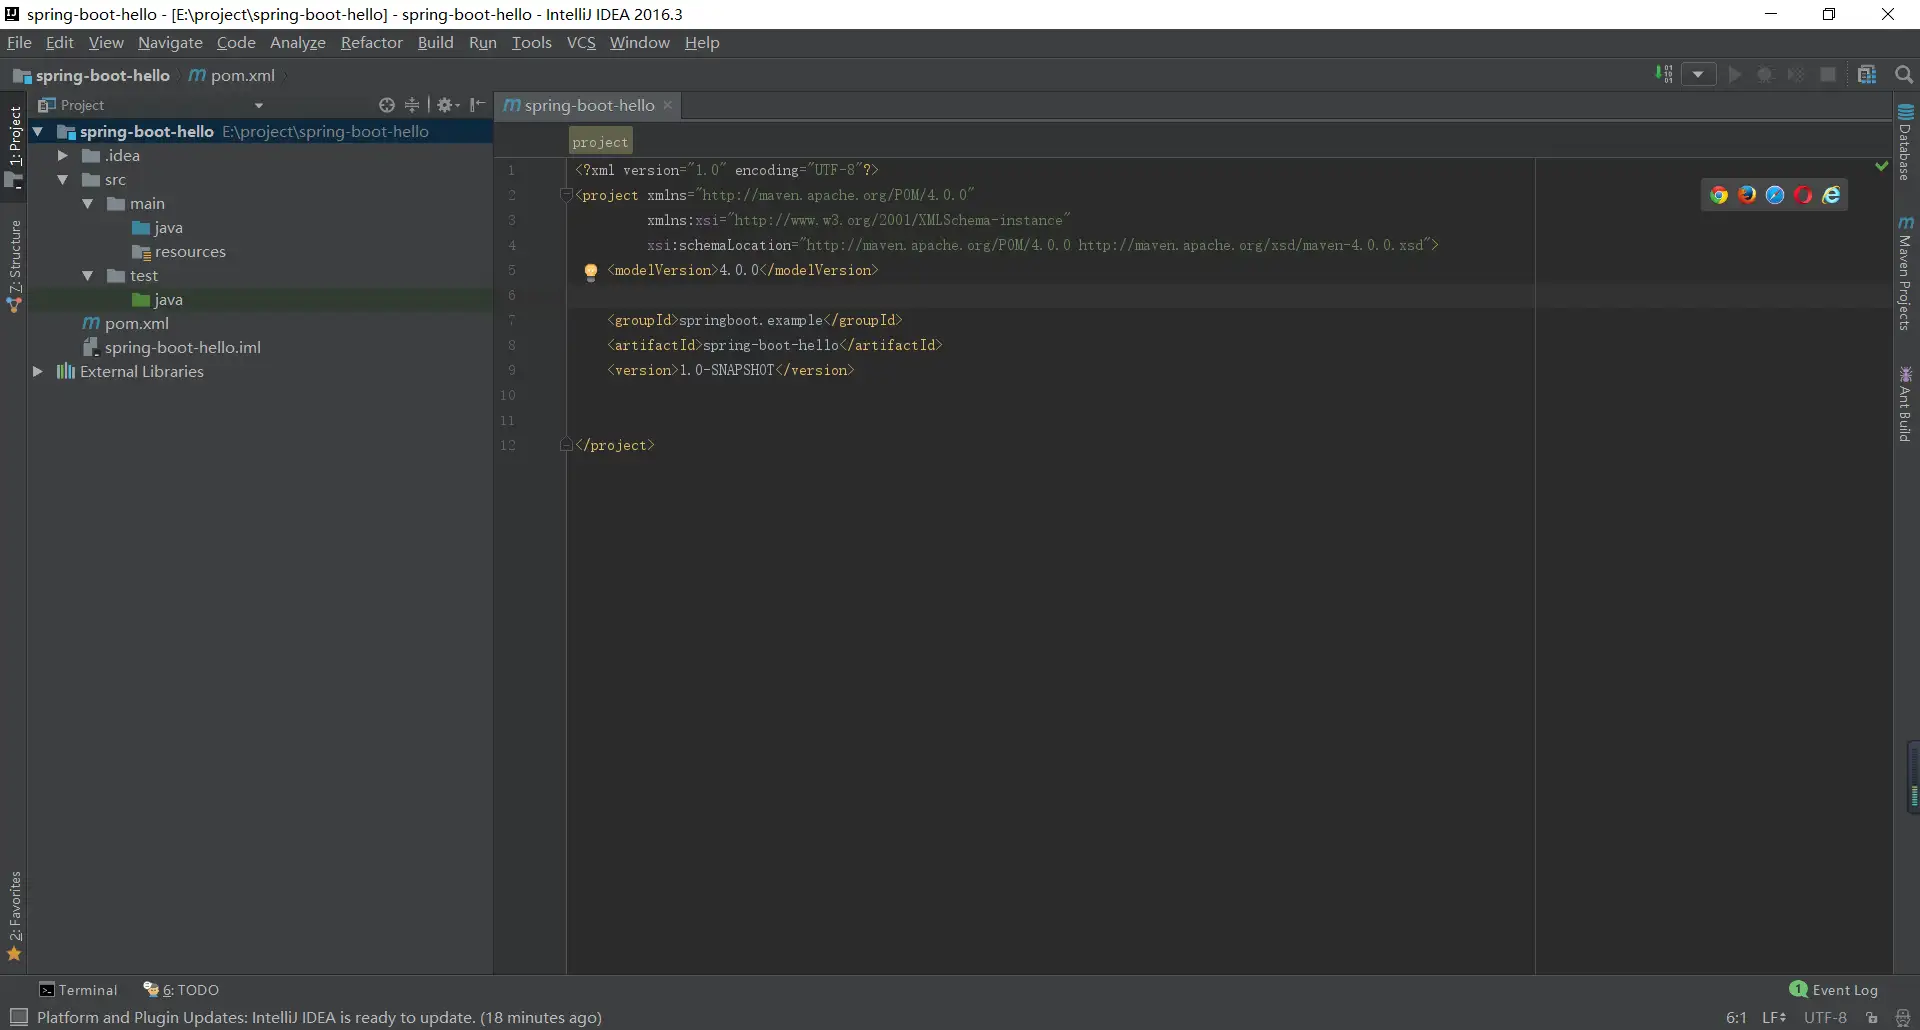Open in Opera browser icon
The height and width of the screenshot is (1030, 1920).
coord(1803,196)
